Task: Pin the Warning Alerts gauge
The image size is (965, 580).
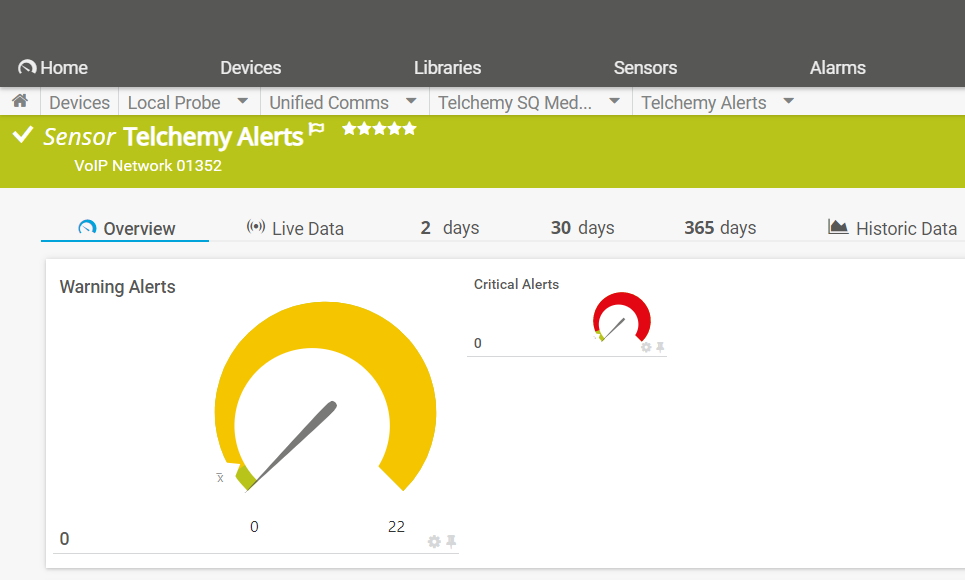Action: coord(451,541)
